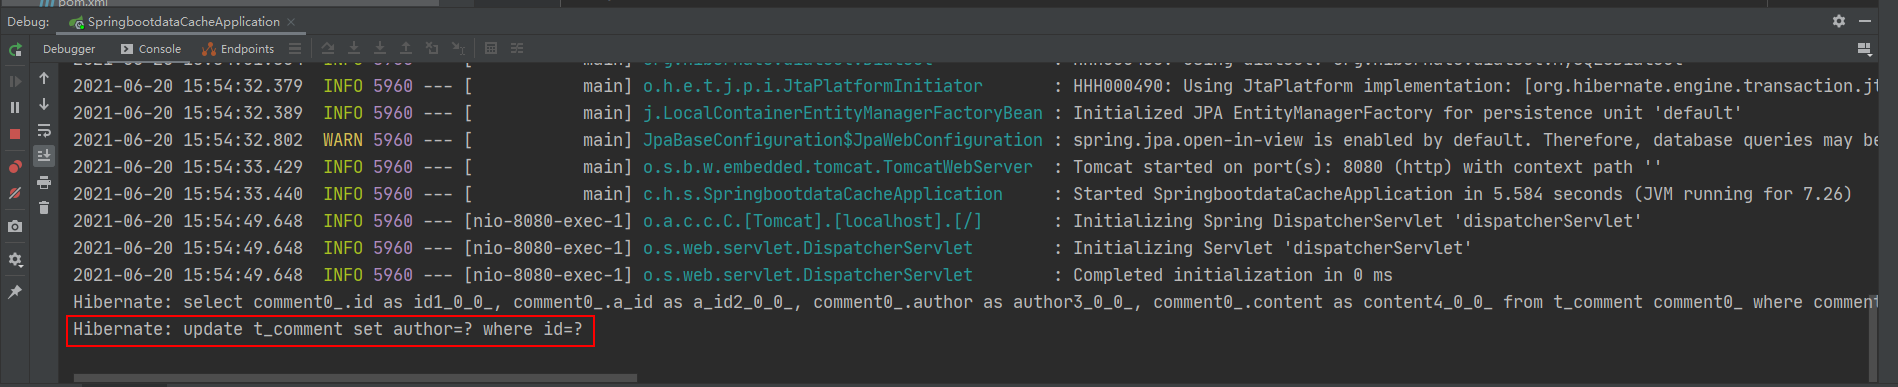The width and height of the screenshot is (1898, 387).
Task: Open JtaPlatformInitiator class link
Action: point(812,87)
